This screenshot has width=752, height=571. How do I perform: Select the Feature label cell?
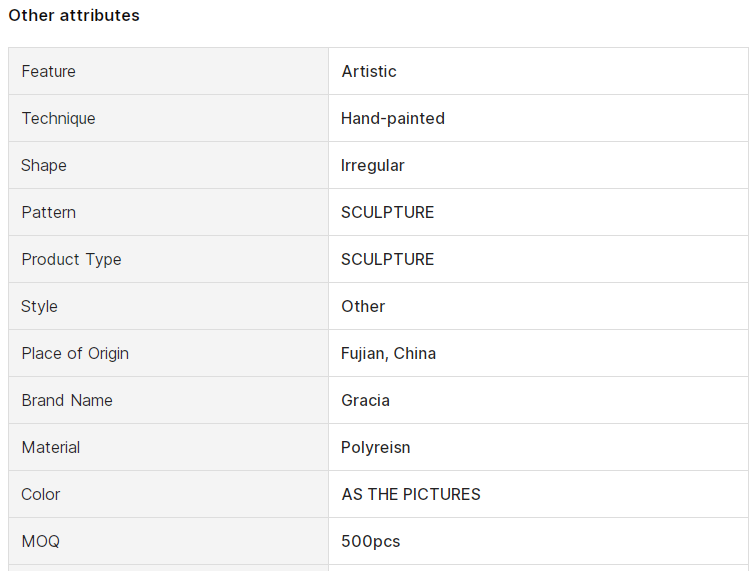[x=168, y=71]
